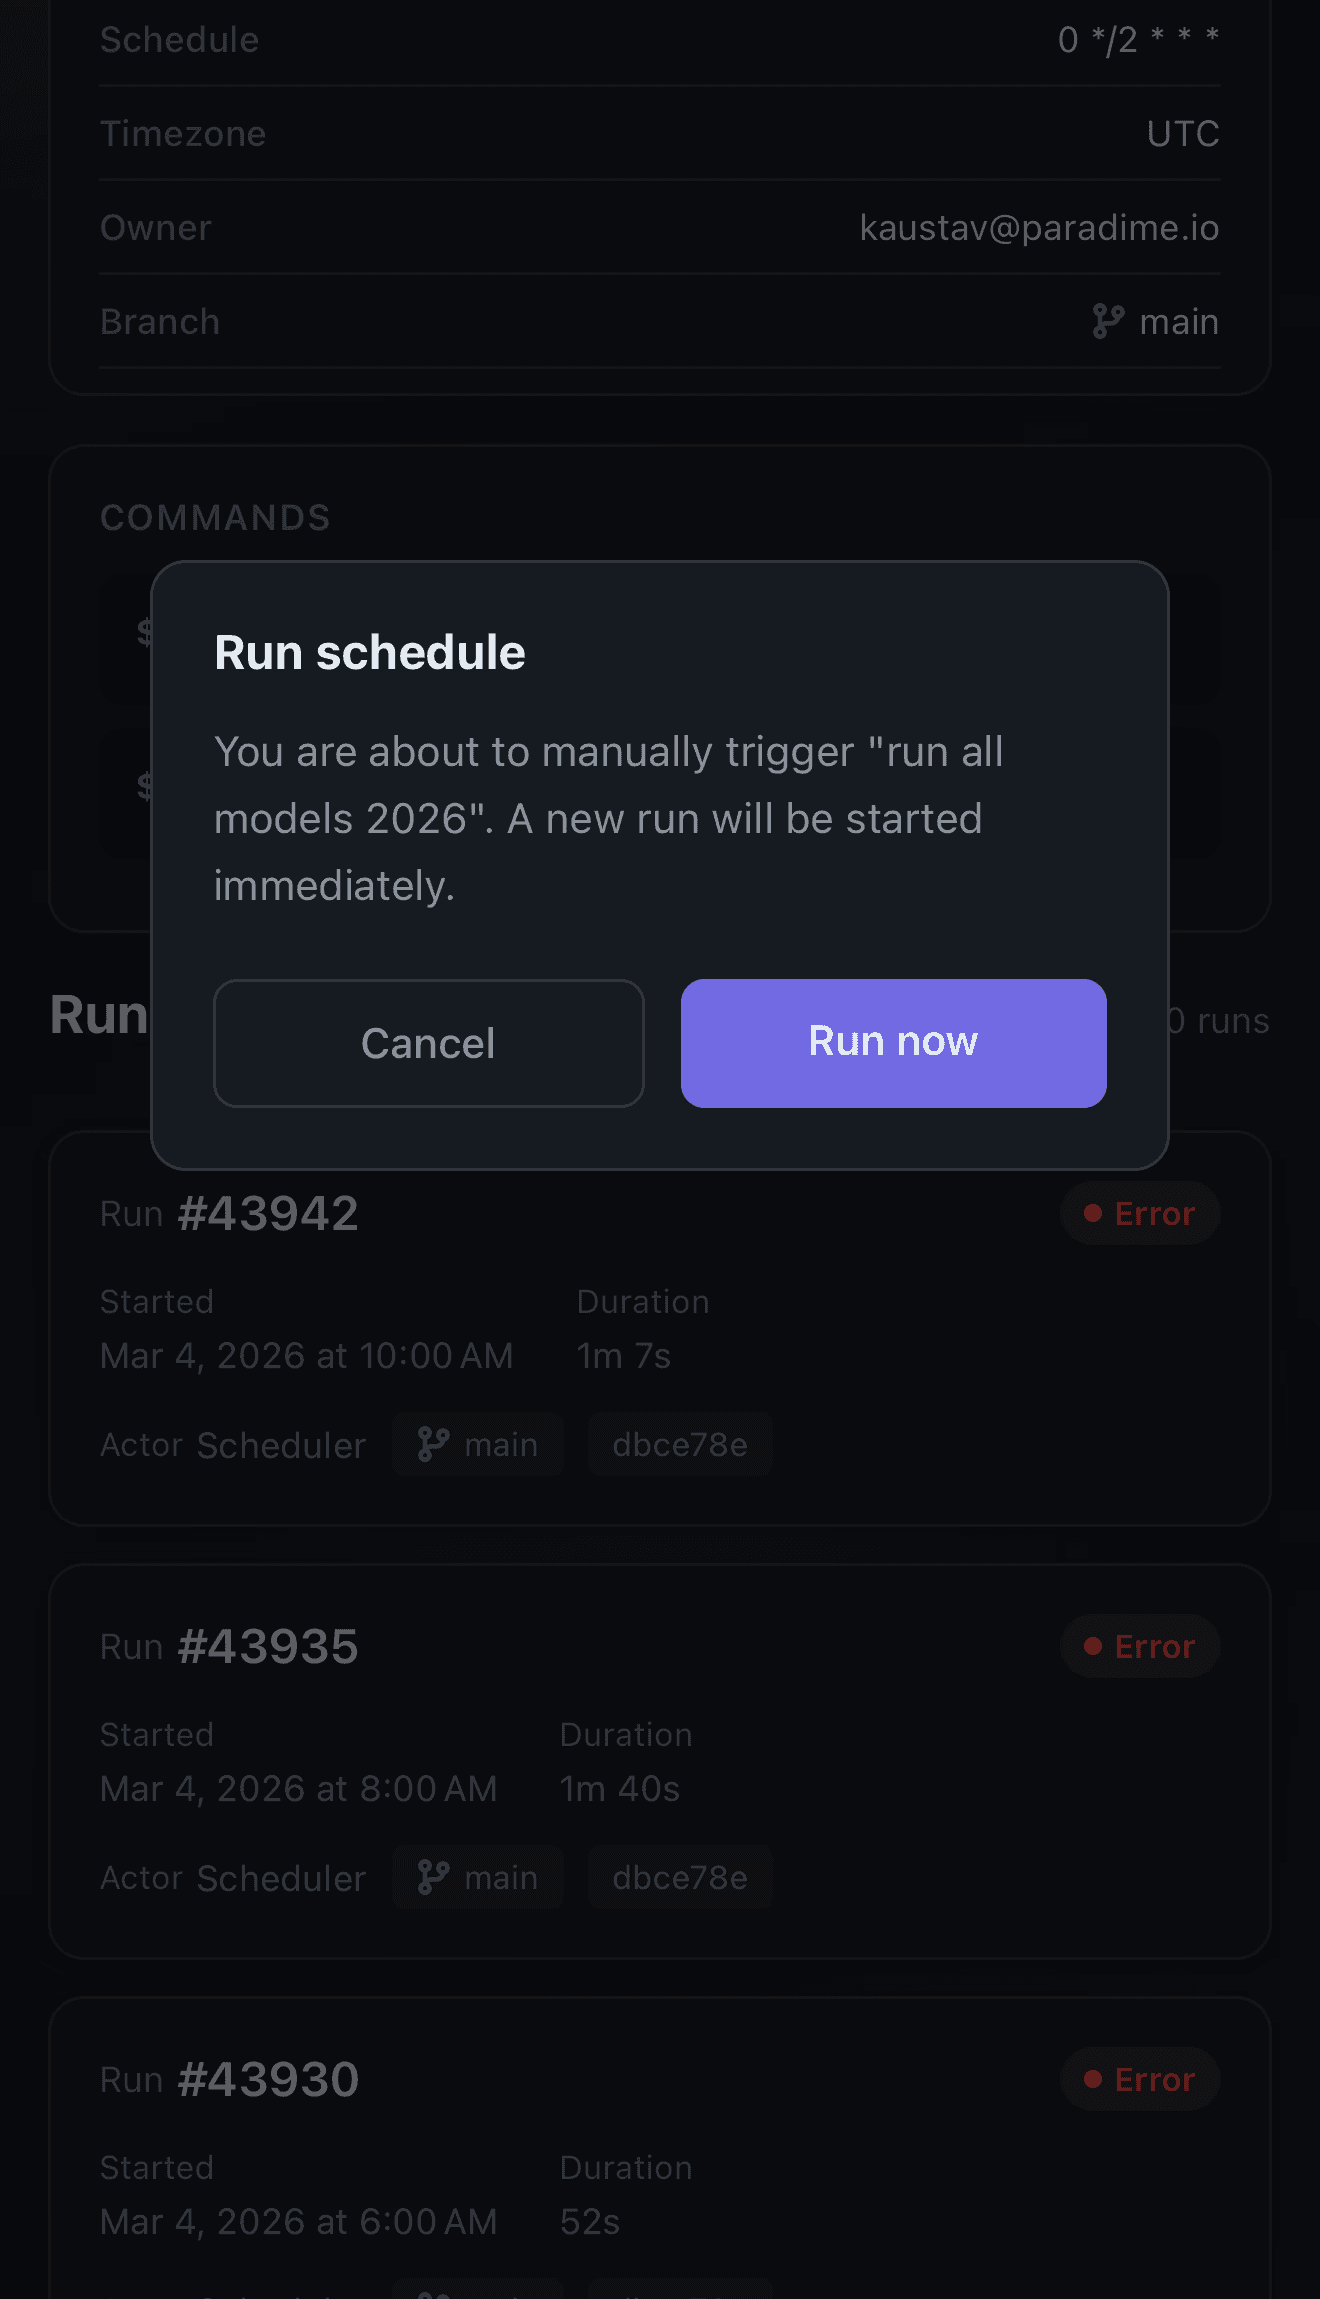Open Run #43942 card
1320x2299 pixels.
tap(660, 1328)
